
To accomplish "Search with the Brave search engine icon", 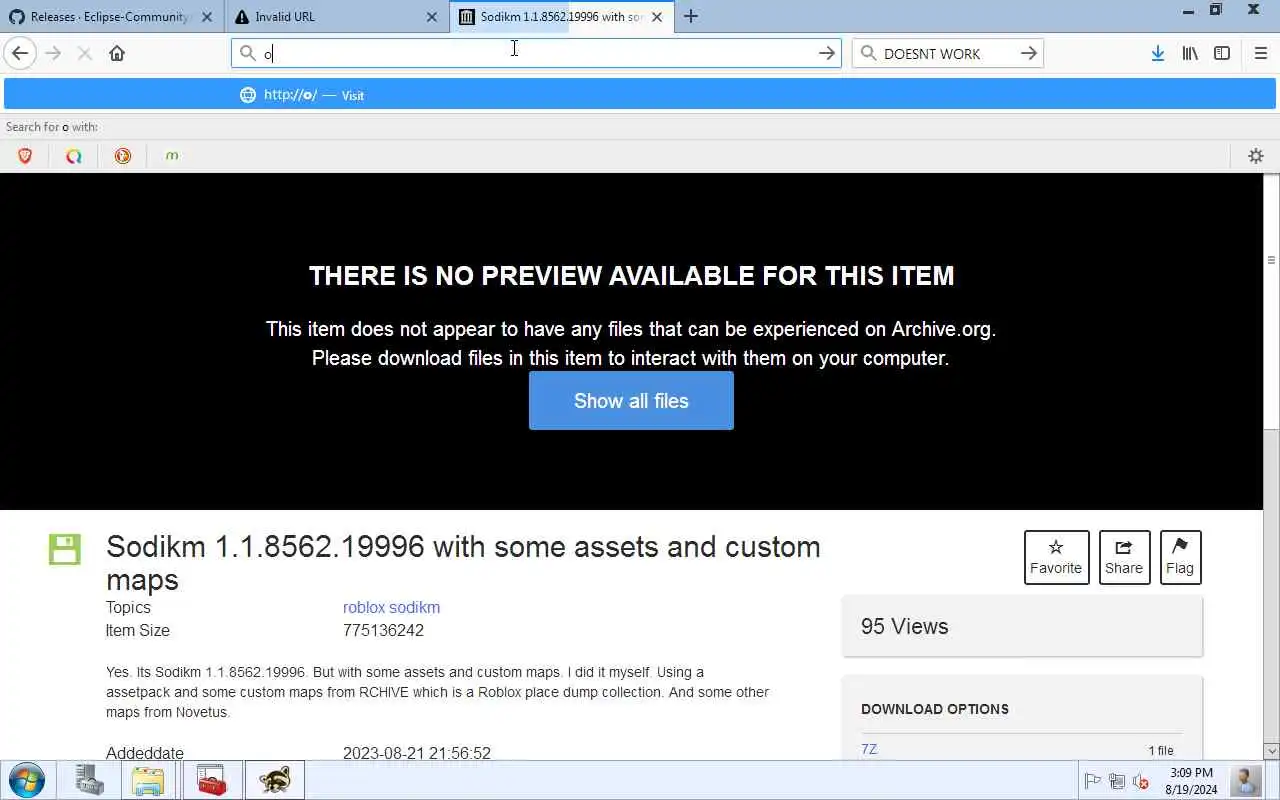I will click(25, 155).
